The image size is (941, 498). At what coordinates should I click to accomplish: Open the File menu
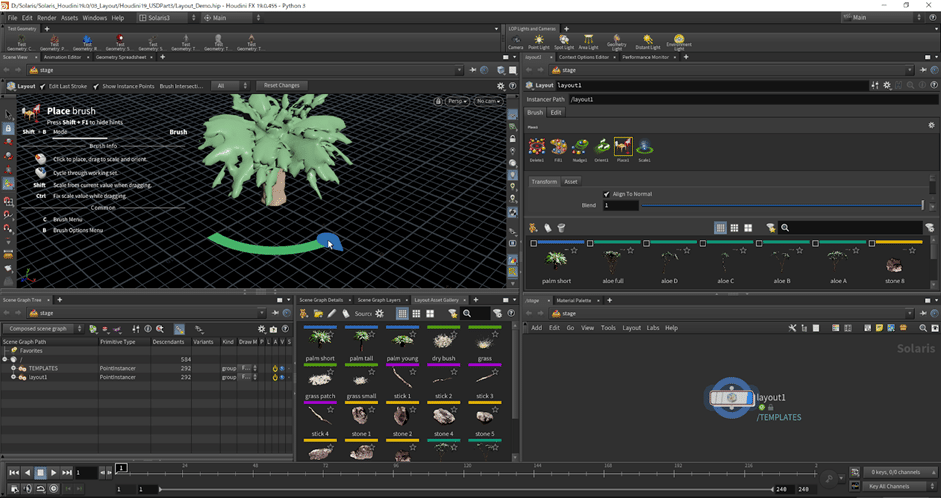[x=12, y=18]
